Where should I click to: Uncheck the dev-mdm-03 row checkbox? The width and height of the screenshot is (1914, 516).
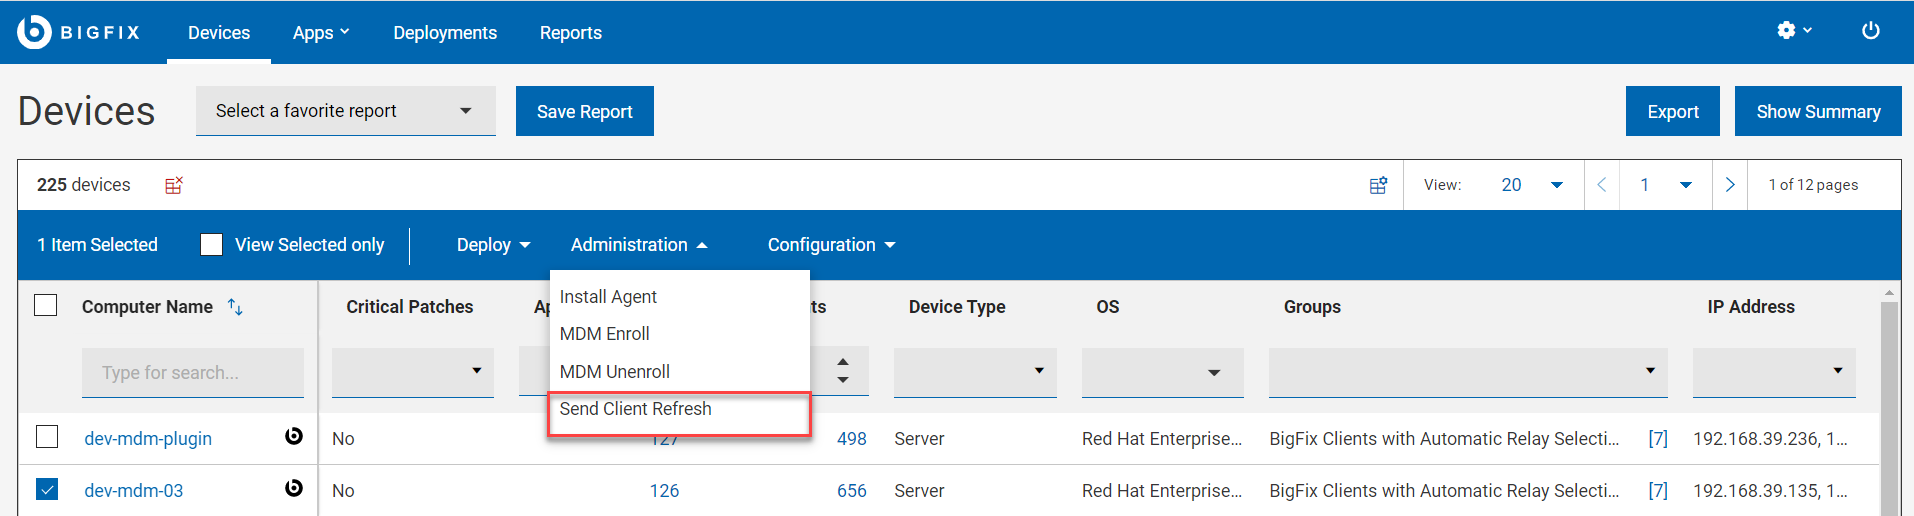(x=47, y=489)
